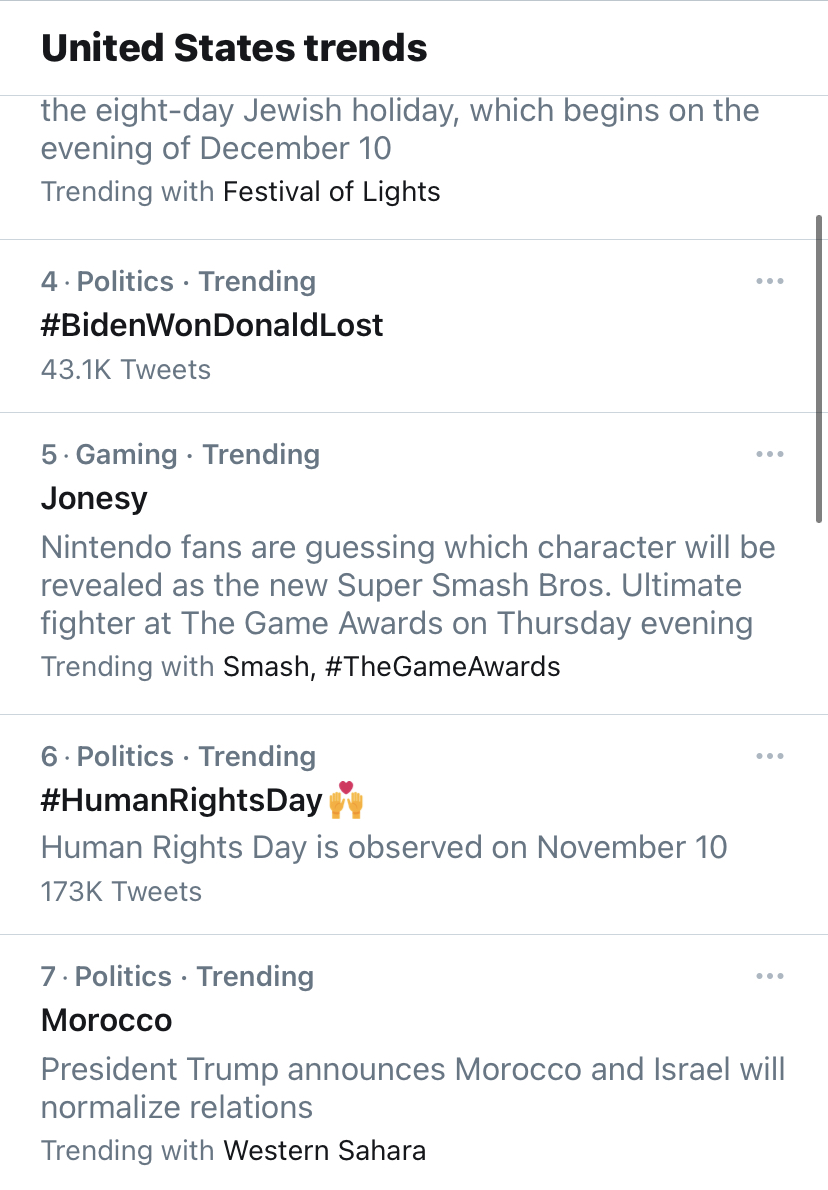Select the Western Sahara related trend
This screenshot has width=828, height=1190.
tap(325, 1151)
